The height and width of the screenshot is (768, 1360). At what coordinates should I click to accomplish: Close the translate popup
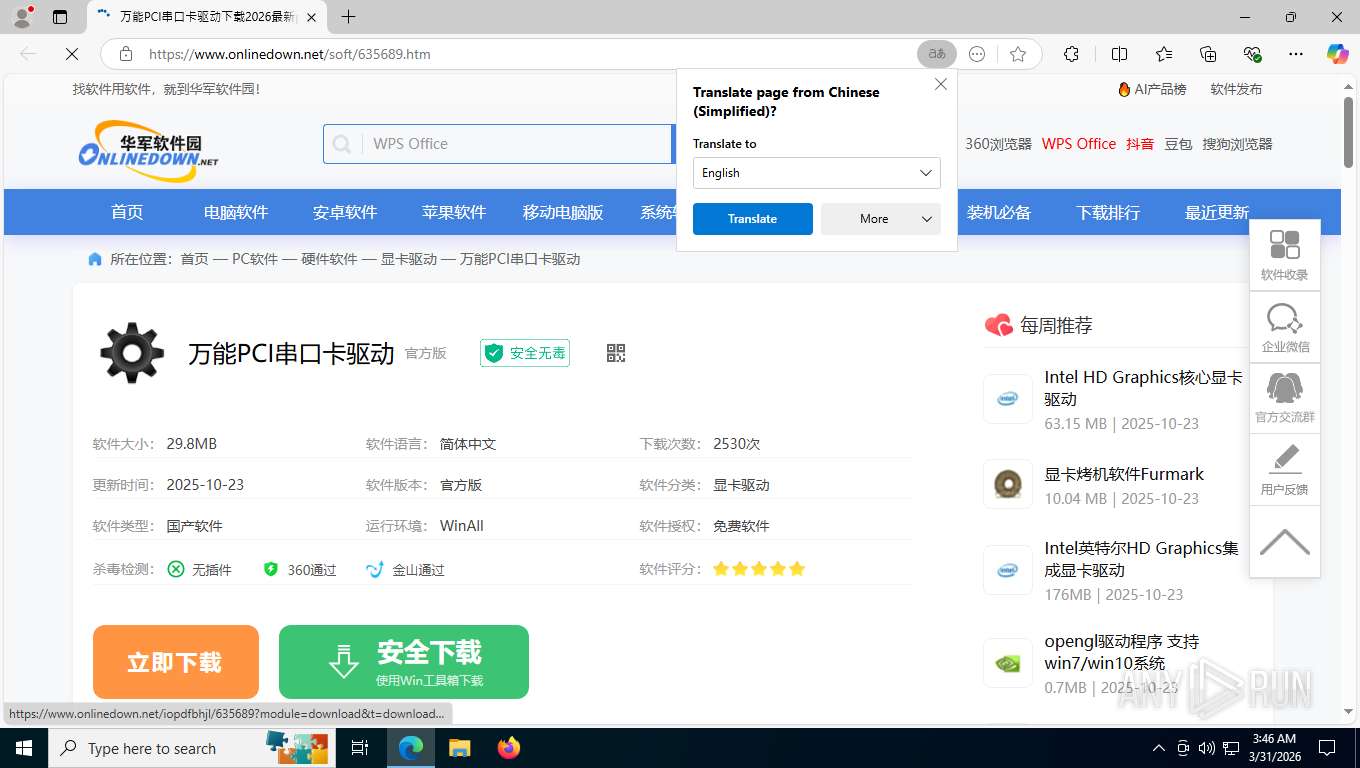(x=941, y=84)
